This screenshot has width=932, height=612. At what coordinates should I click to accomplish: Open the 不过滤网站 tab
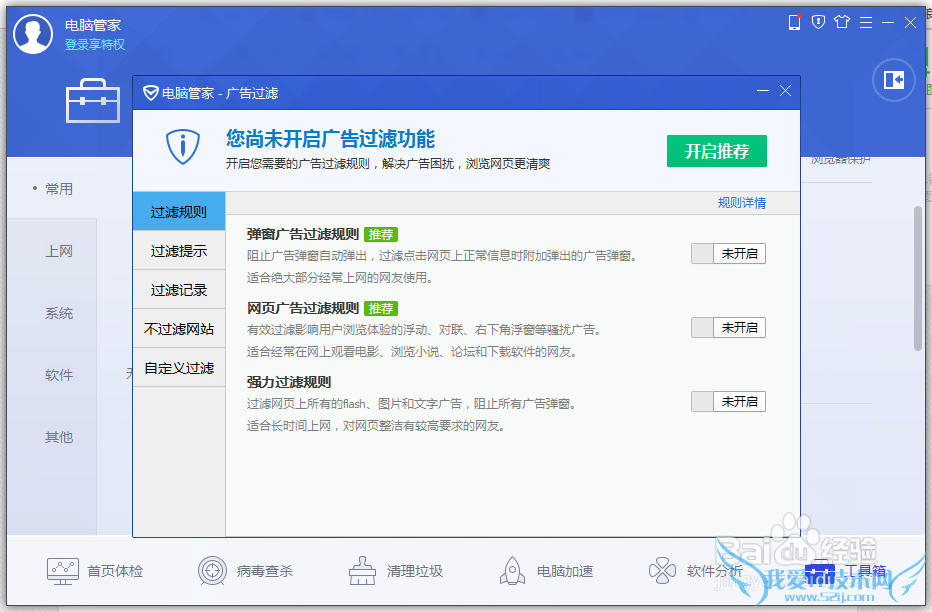pyautogui.click(x=179, y=329)
